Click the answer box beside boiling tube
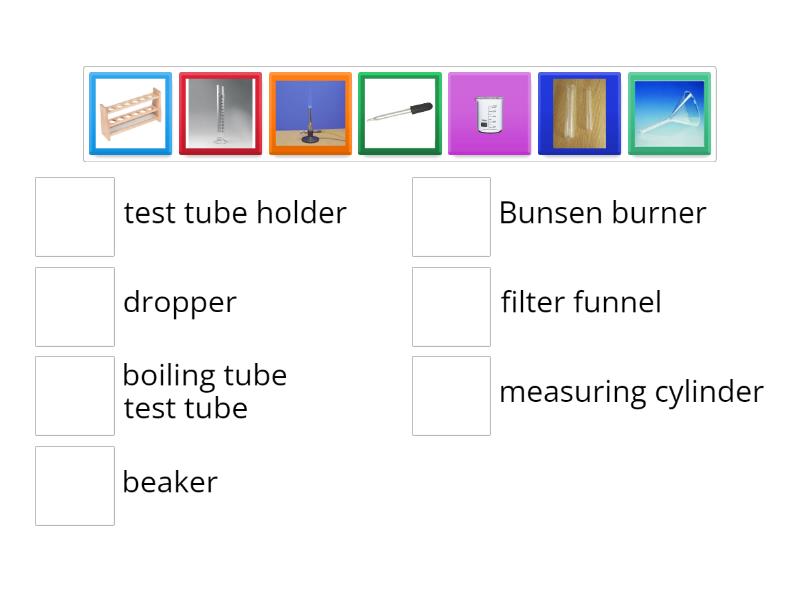The height and width of the screenshot is (600, 800). point(75,395)
